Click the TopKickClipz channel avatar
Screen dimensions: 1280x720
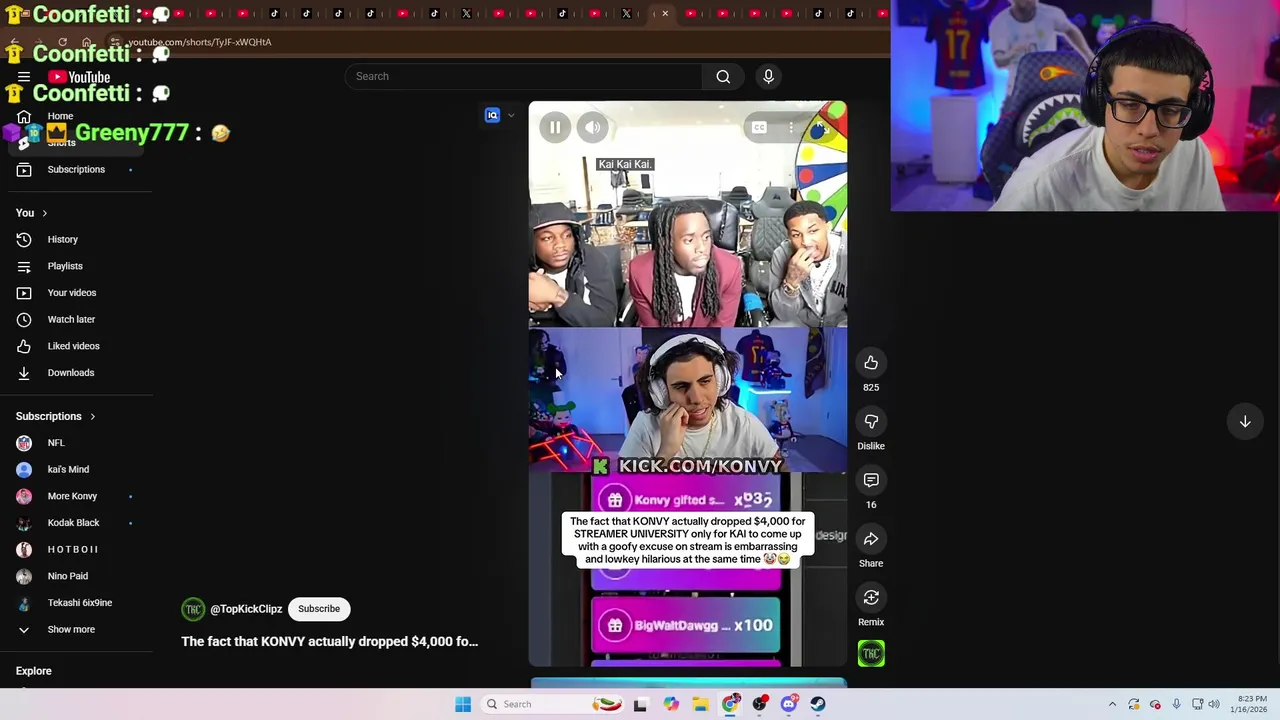click(193, 609)
